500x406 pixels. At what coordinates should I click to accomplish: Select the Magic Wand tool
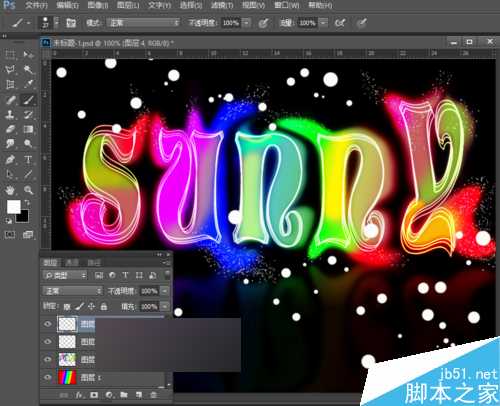click(28, 69)
